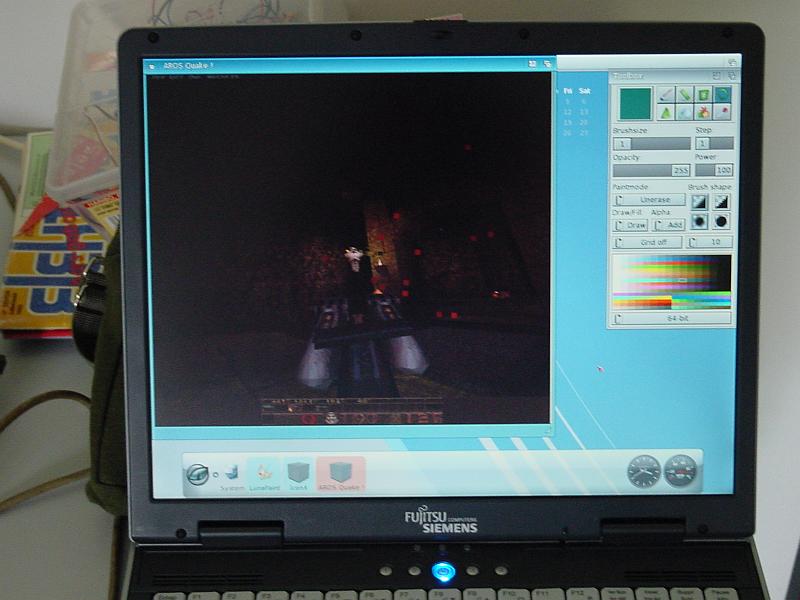
Task: Cycle the grid size button showing 10
Action: (710, 242)
